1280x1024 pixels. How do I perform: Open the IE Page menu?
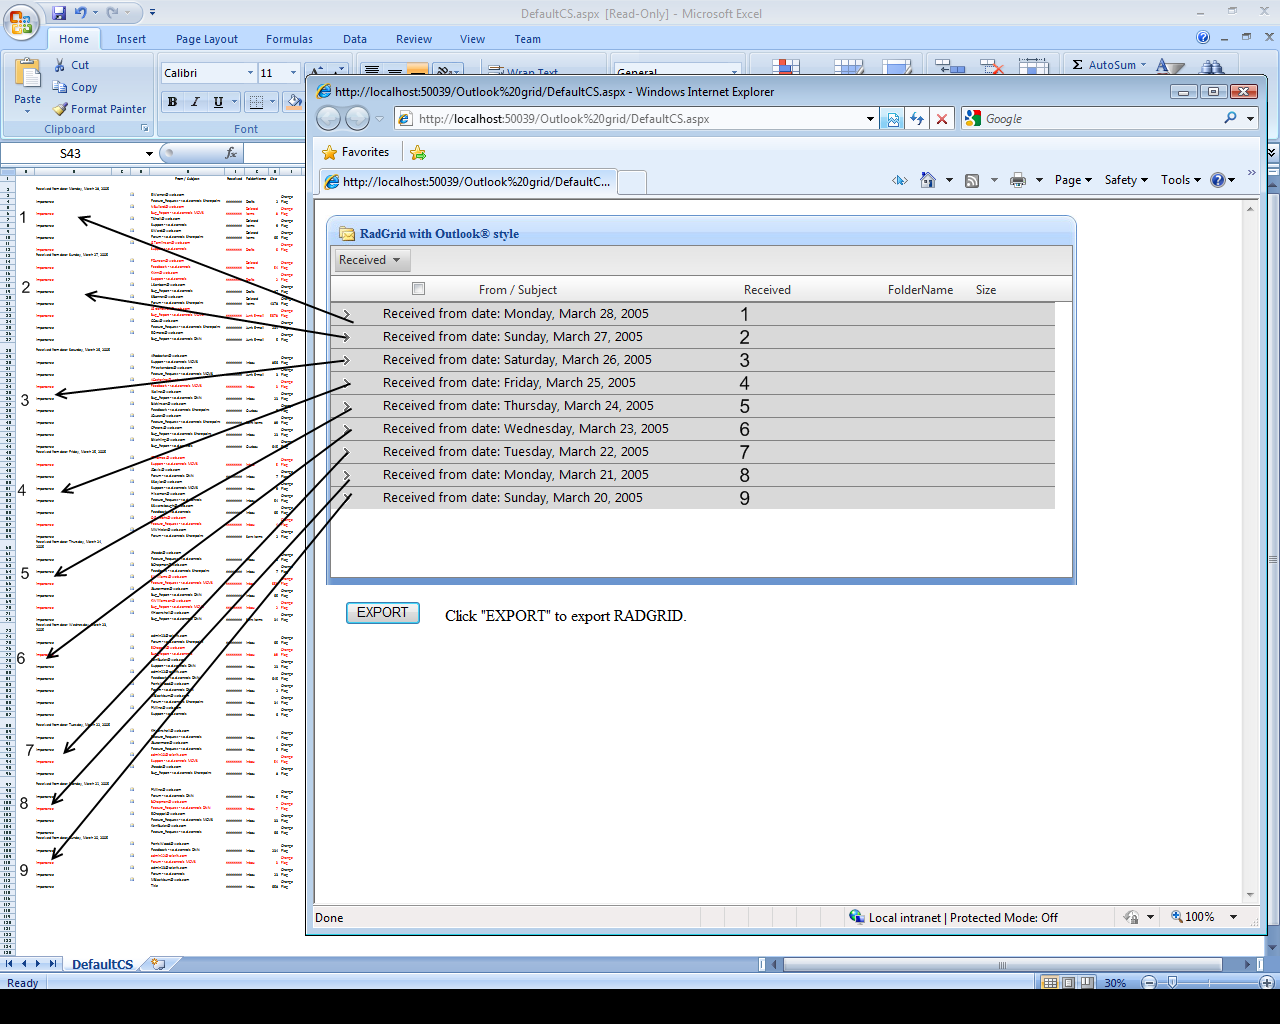click(x=1073, y=180)
